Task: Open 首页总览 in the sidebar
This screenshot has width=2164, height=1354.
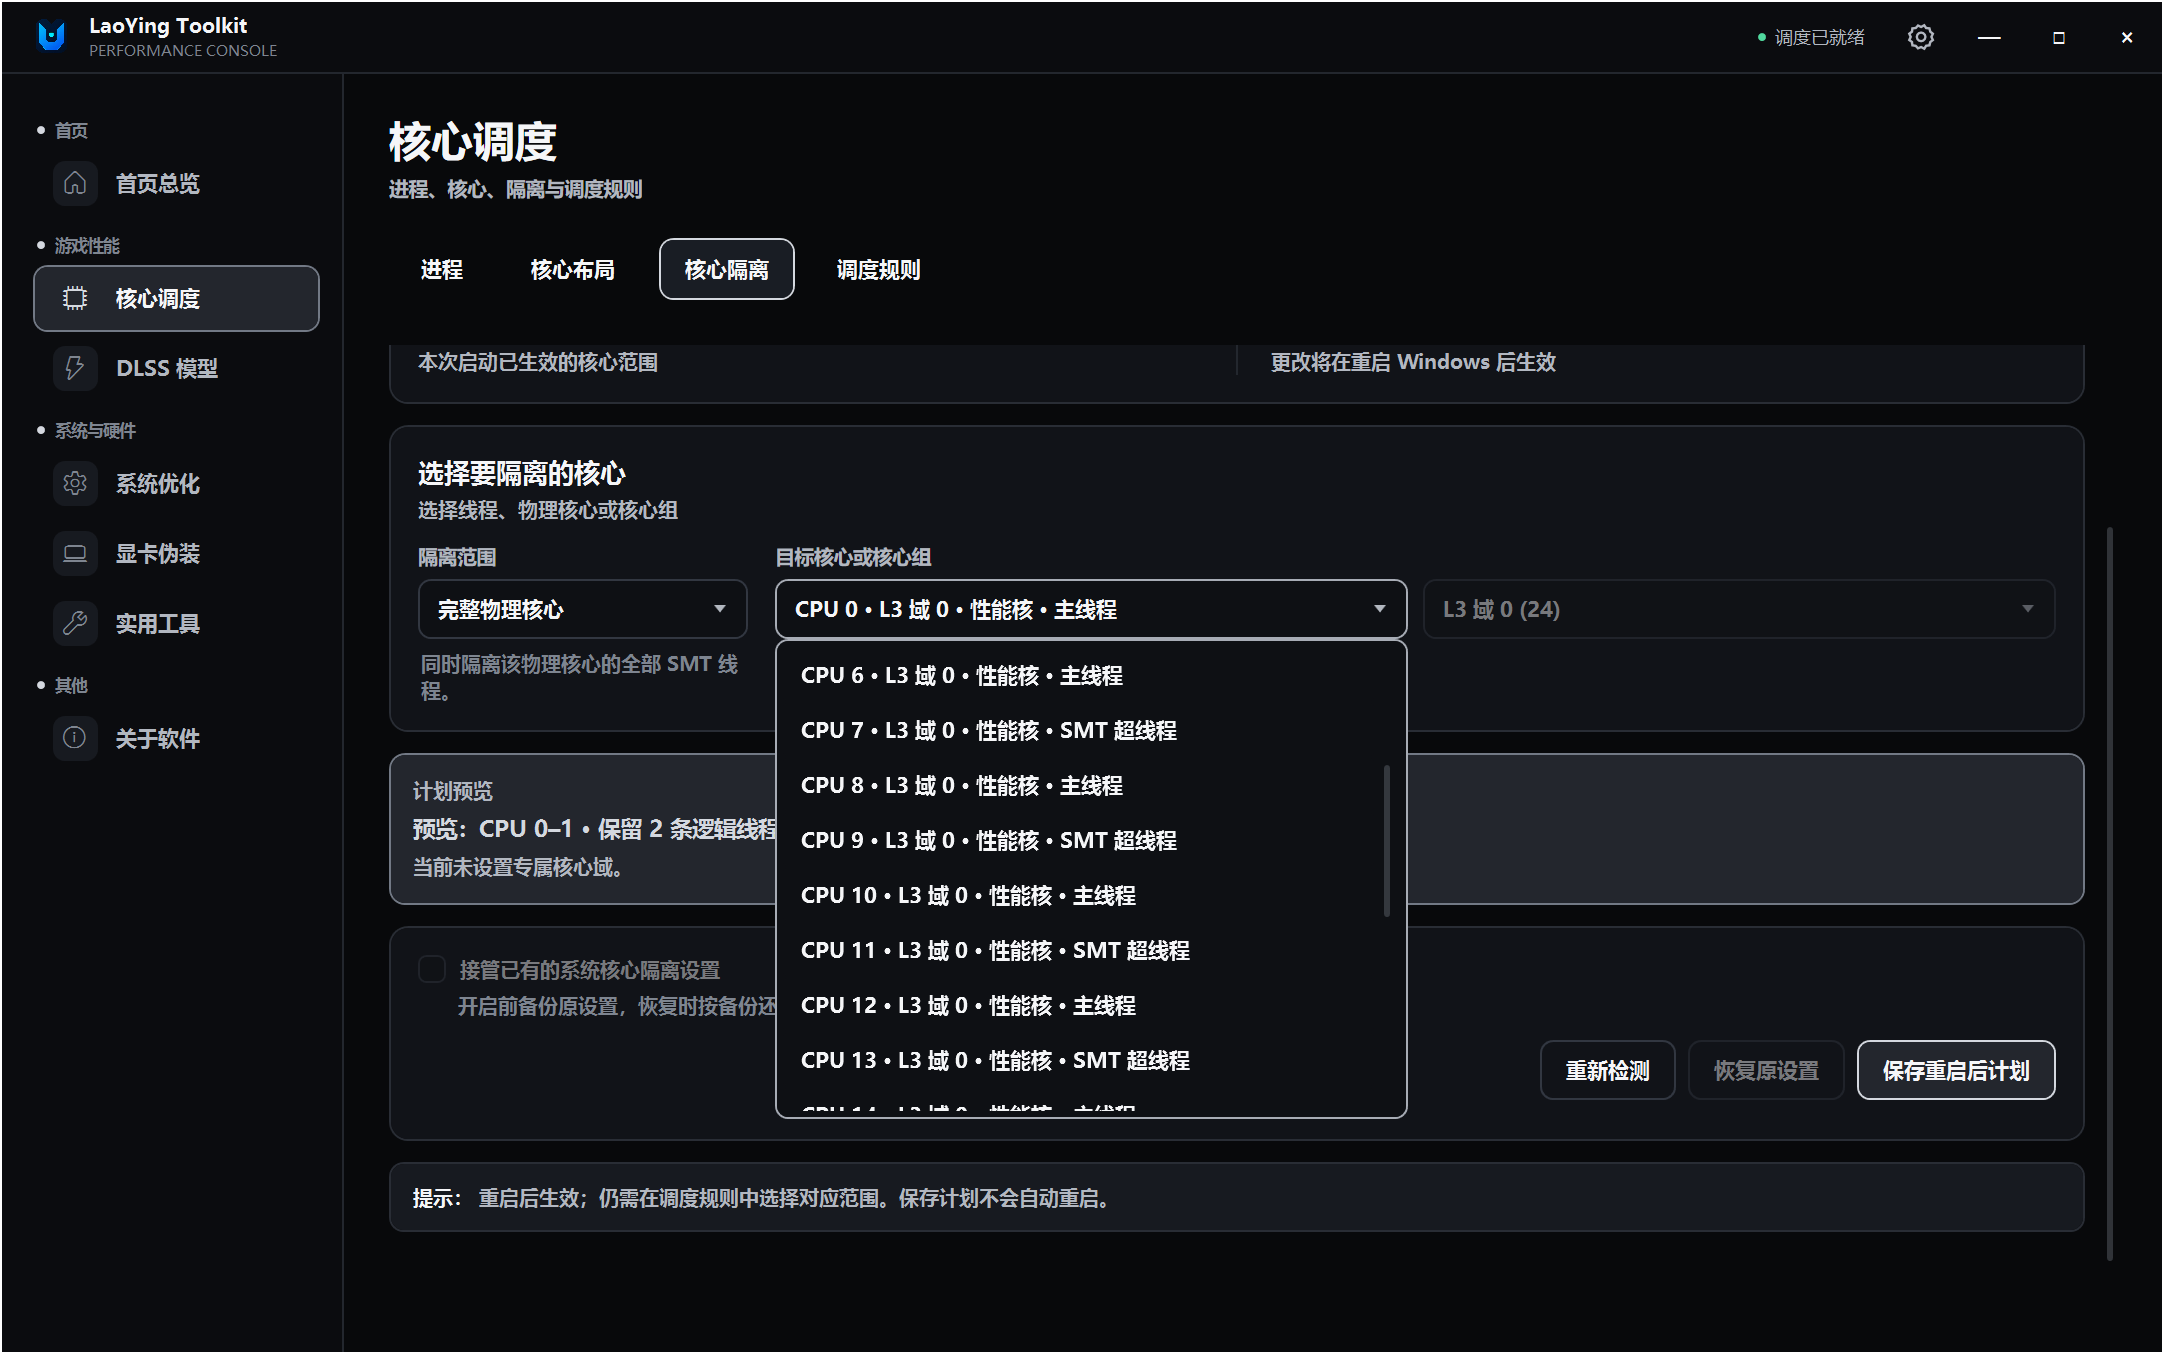Action: (x=176, y=183)
